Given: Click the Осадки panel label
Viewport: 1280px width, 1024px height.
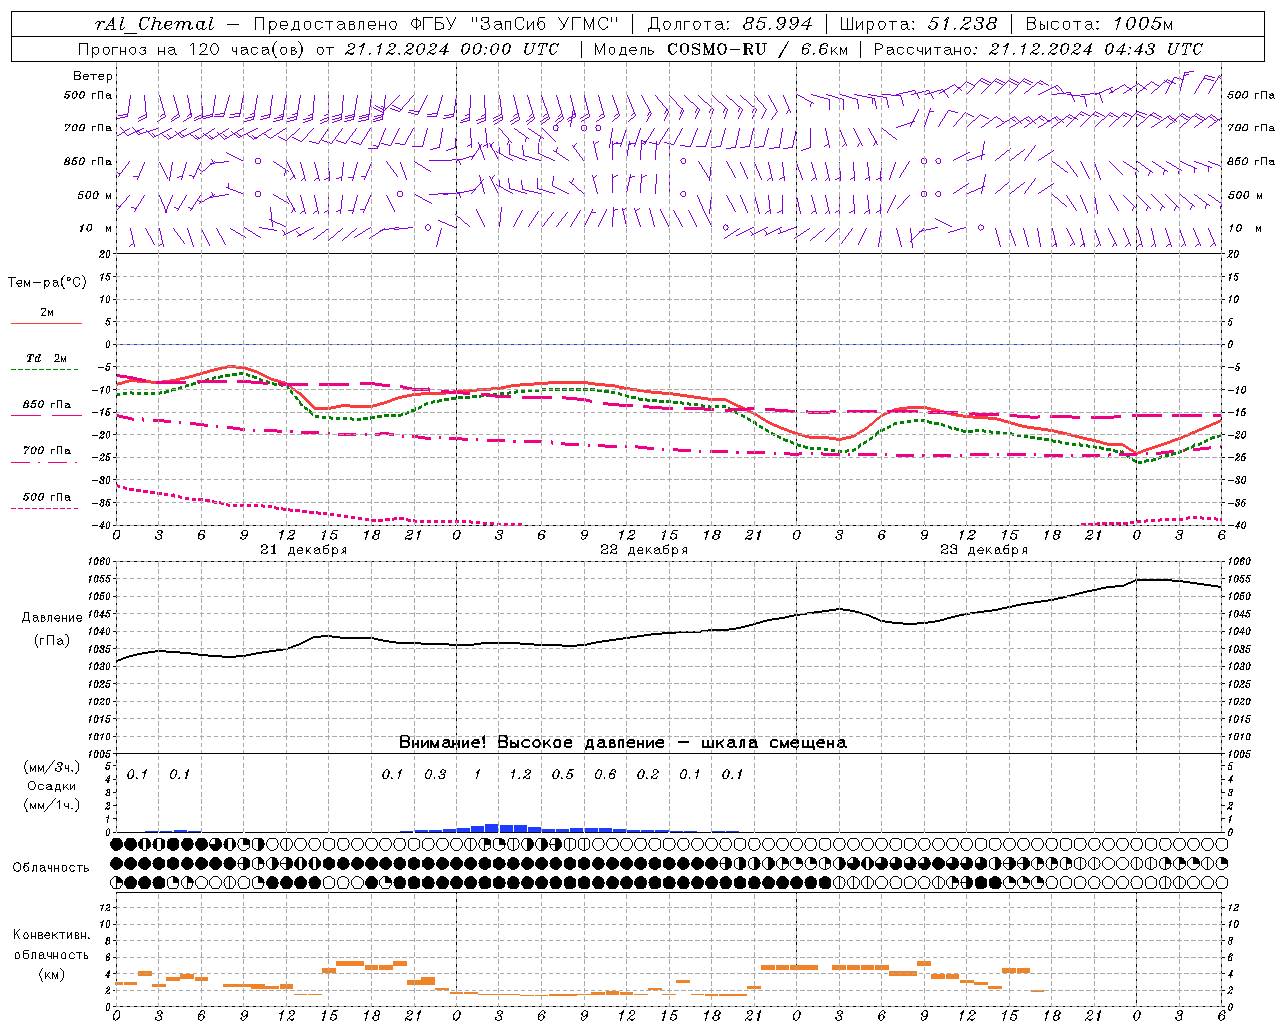Looking at the screenshot, I should (52, 786).
